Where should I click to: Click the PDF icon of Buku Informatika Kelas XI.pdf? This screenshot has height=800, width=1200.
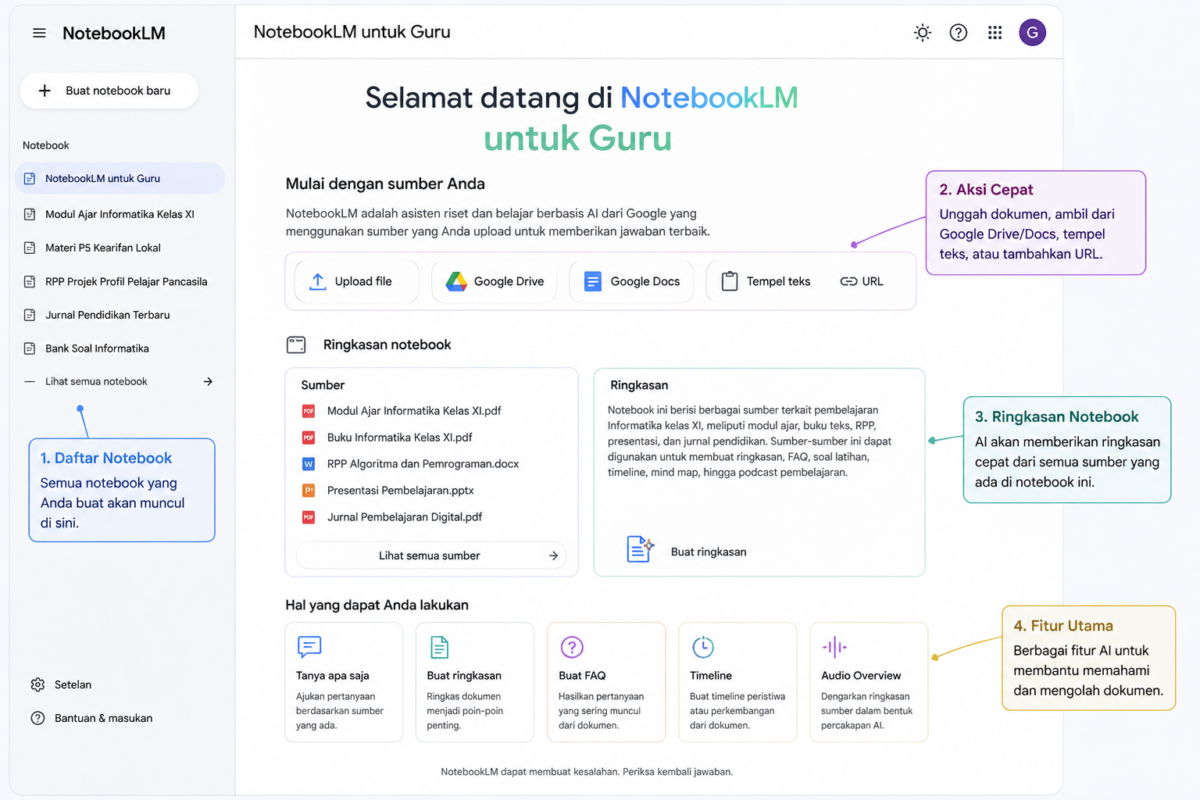click(308, 437)
